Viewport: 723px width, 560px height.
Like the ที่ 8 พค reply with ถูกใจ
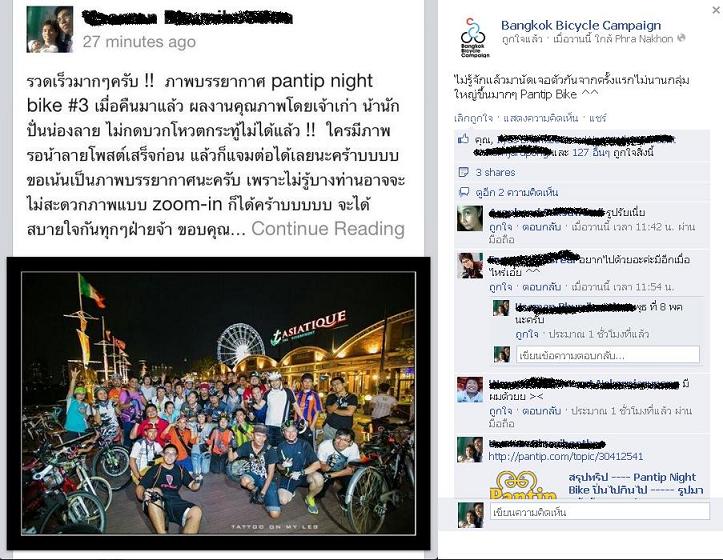point(527,334)
